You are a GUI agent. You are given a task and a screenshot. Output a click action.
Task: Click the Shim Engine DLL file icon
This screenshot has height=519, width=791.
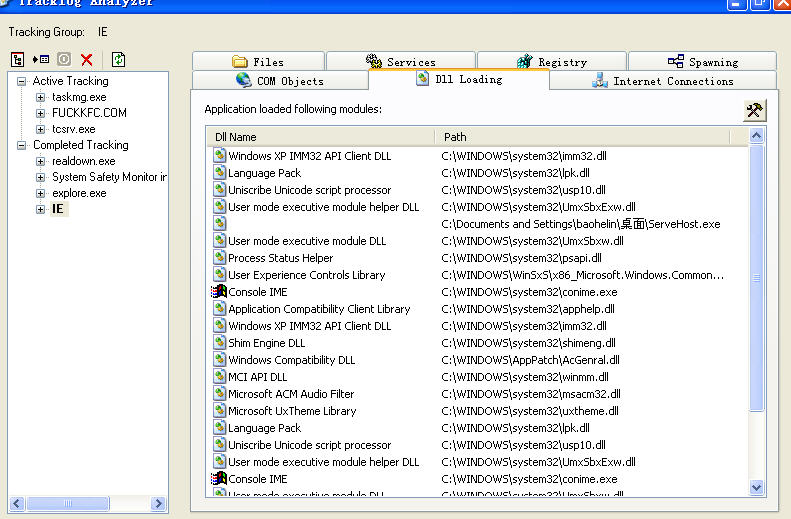(219, 343)
